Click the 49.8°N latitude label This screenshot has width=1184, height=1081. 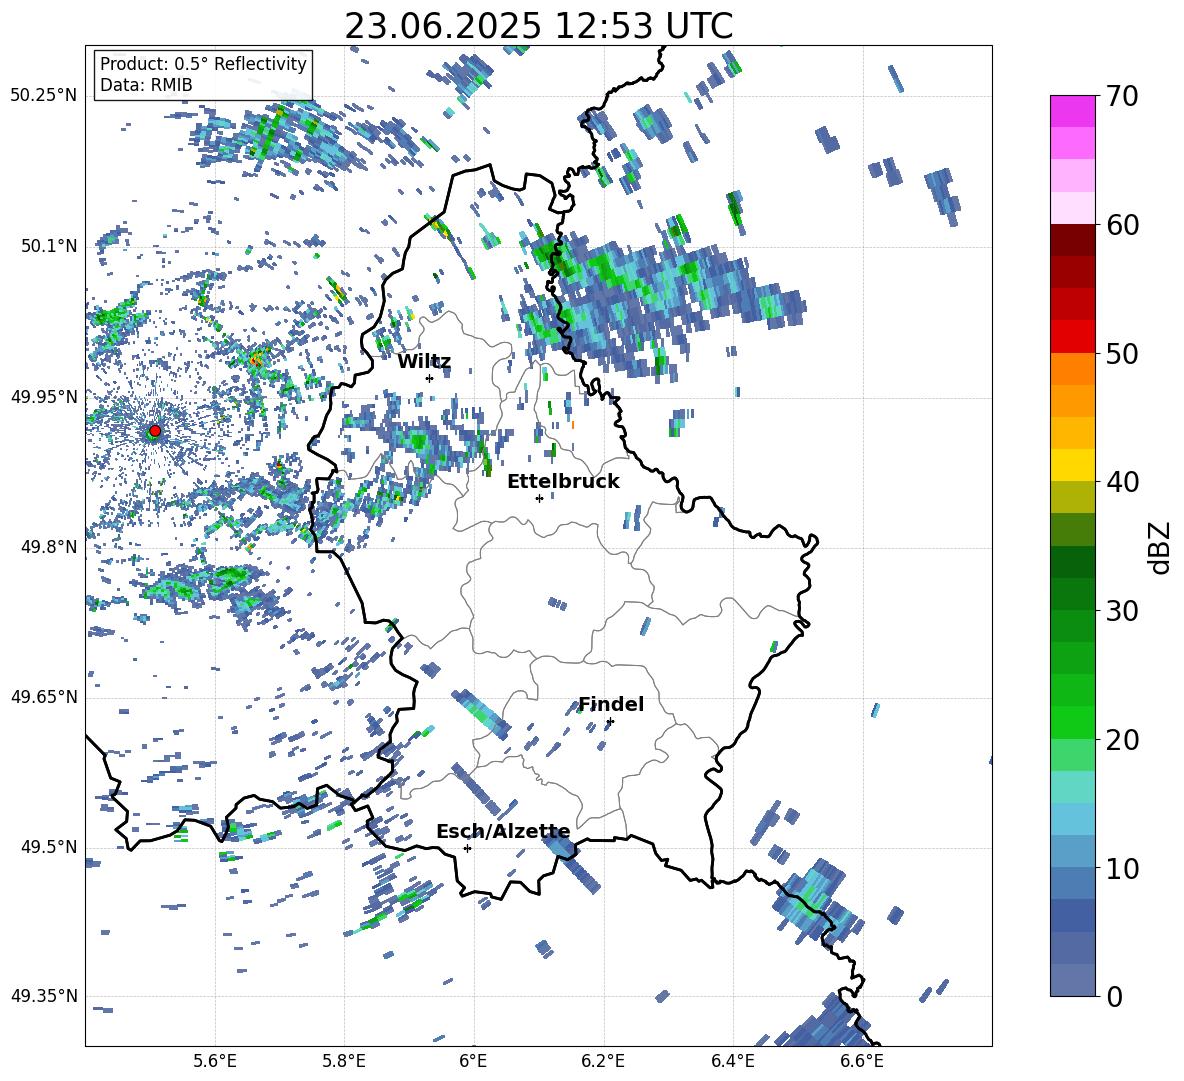[x=49, y=547]
